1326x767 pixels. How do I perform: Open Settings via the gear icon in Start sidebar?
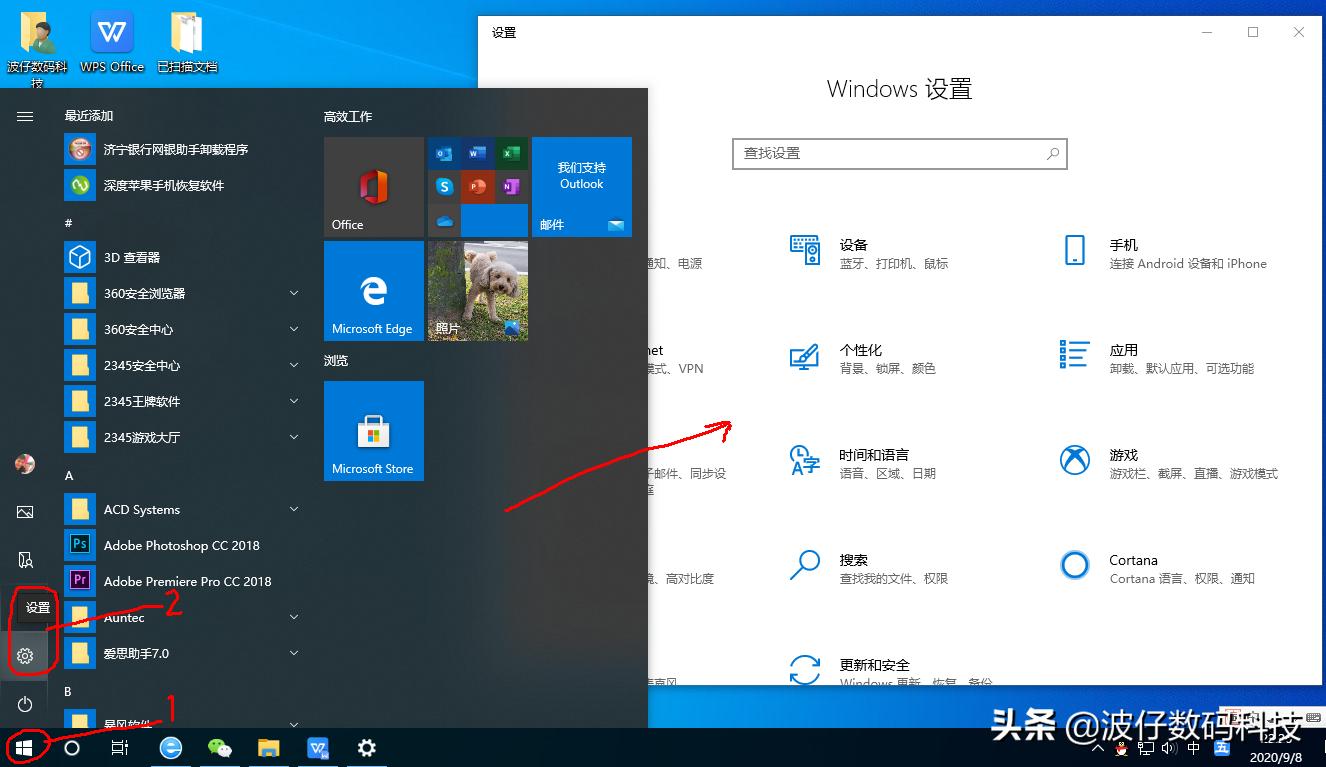(x=25, y=655)
